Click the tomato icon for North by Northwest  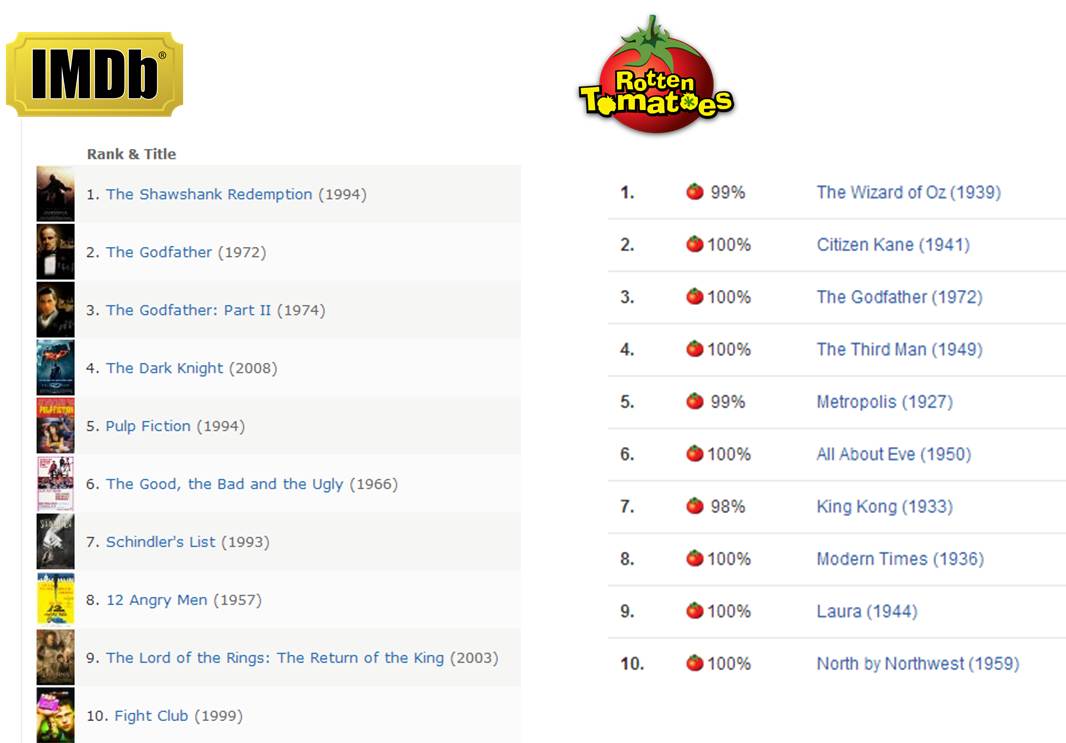[x=695, y=663]
